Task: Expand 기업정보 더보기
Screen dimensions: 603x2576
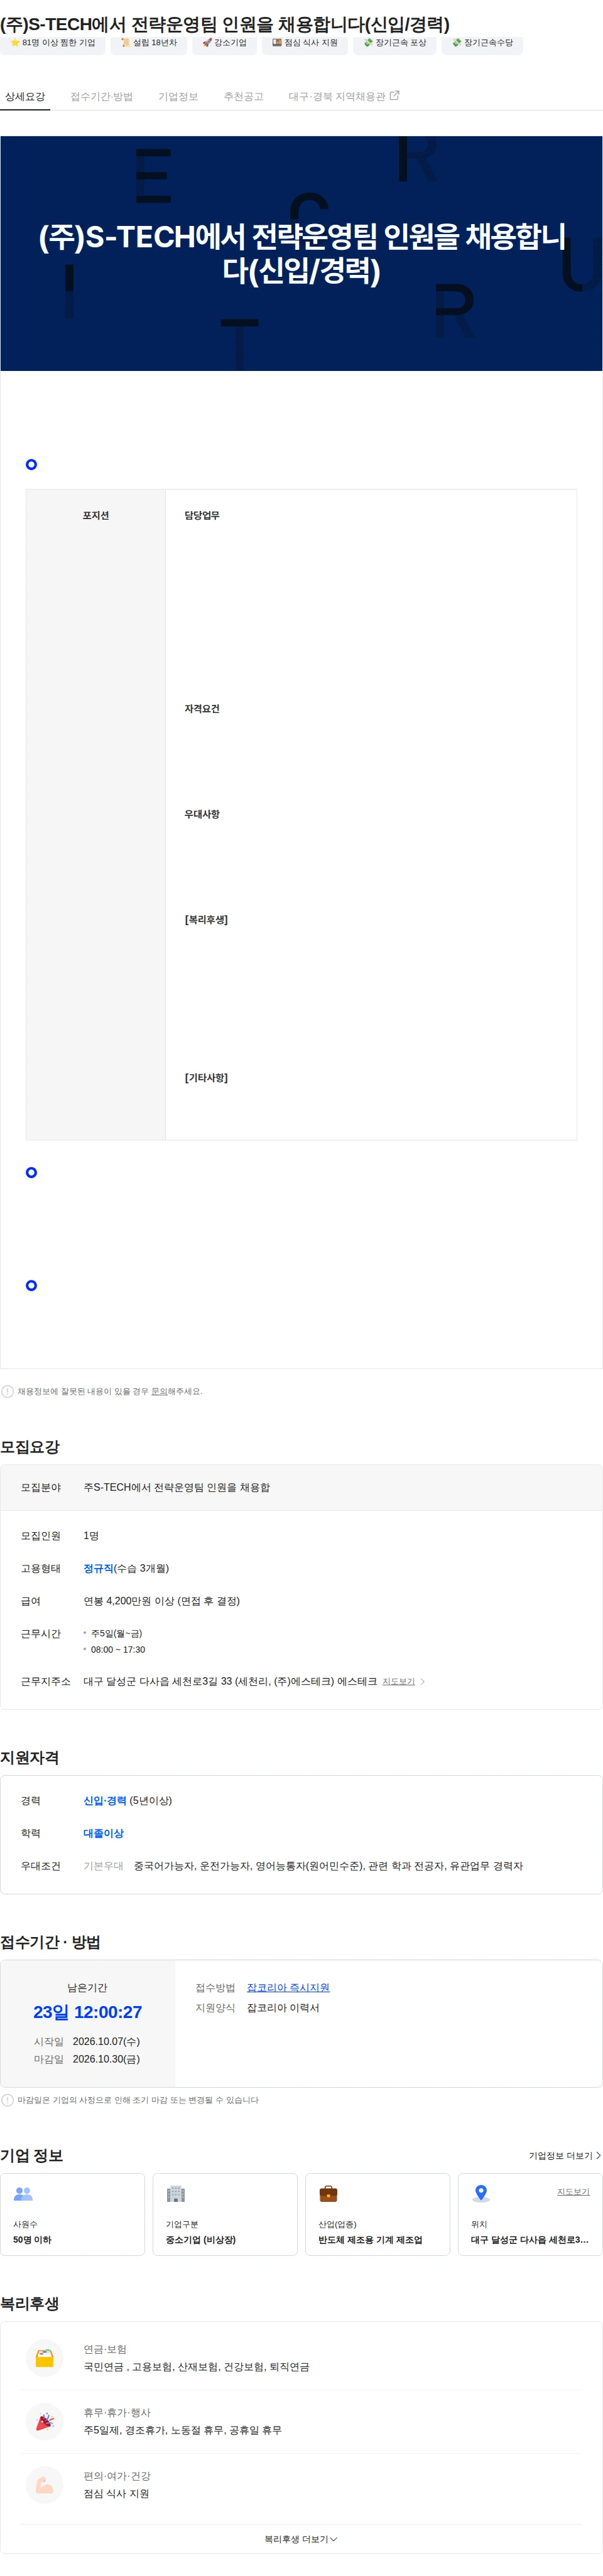Action: [565, 2155]
